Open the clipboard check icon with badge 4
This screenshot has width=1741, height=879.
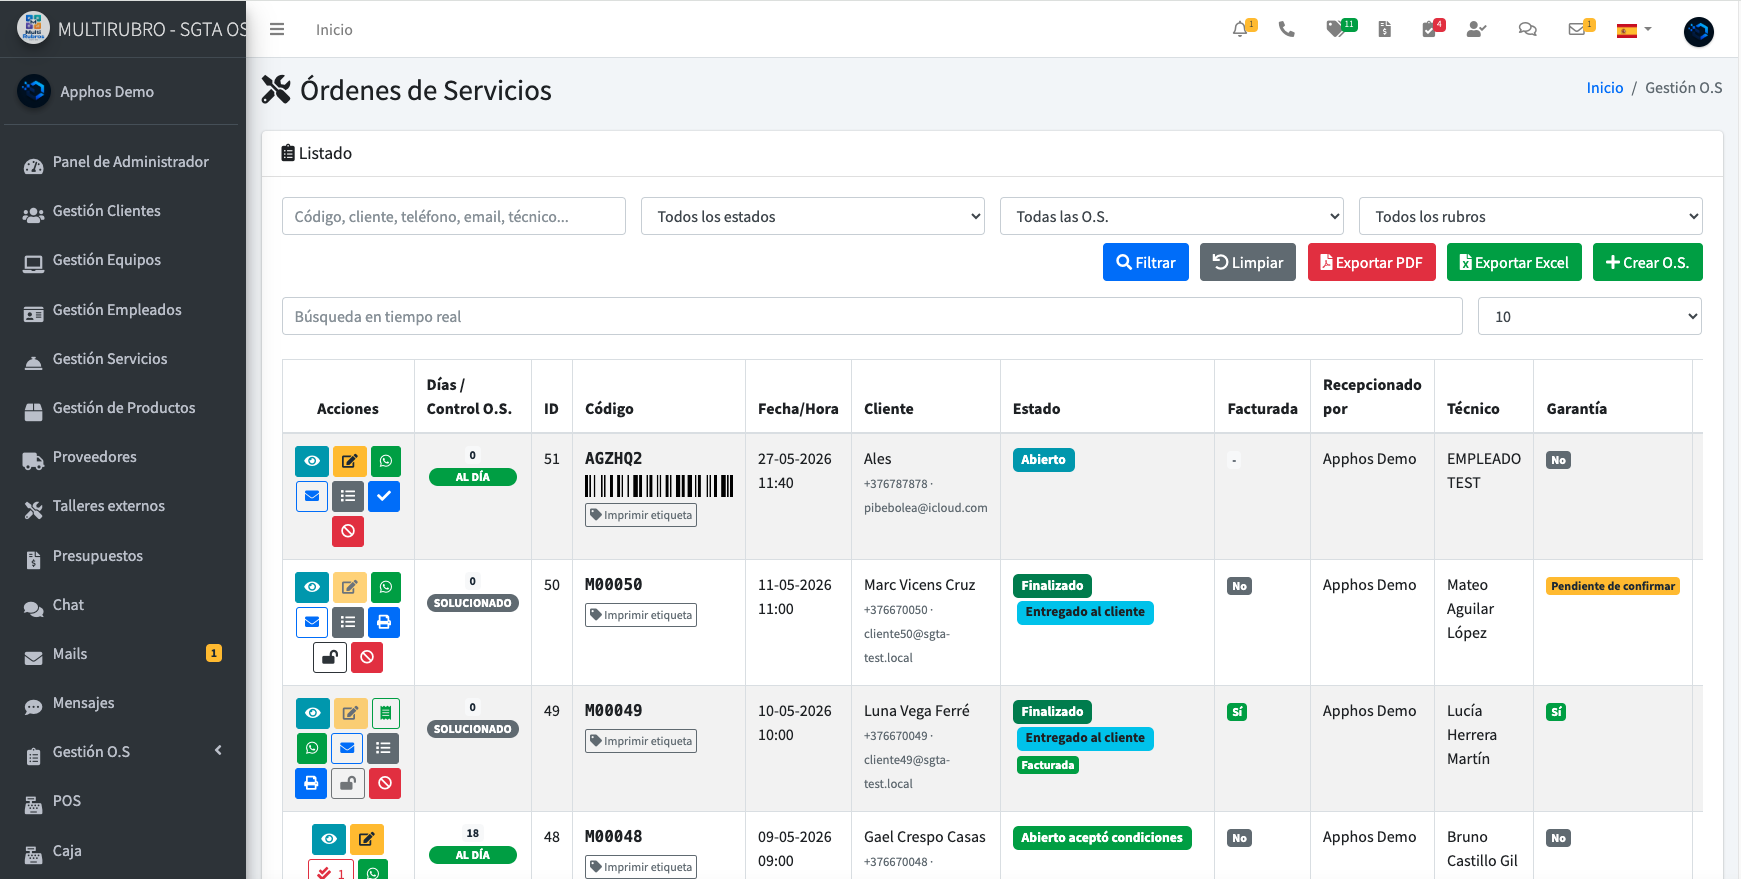[x=1431, y=29]
